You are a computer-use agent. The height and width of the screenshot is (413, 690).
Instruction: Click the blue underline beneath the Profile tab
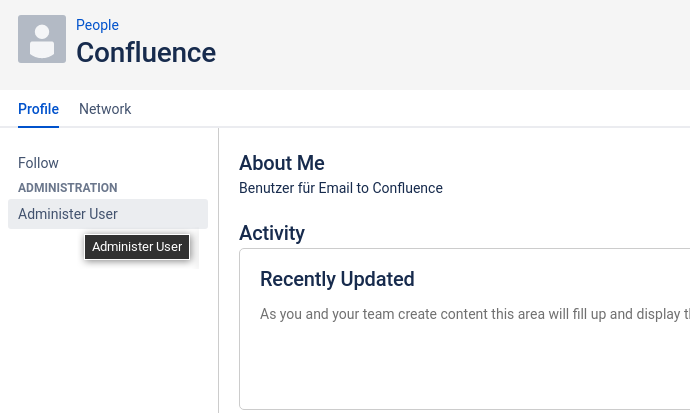click(38, 127)
